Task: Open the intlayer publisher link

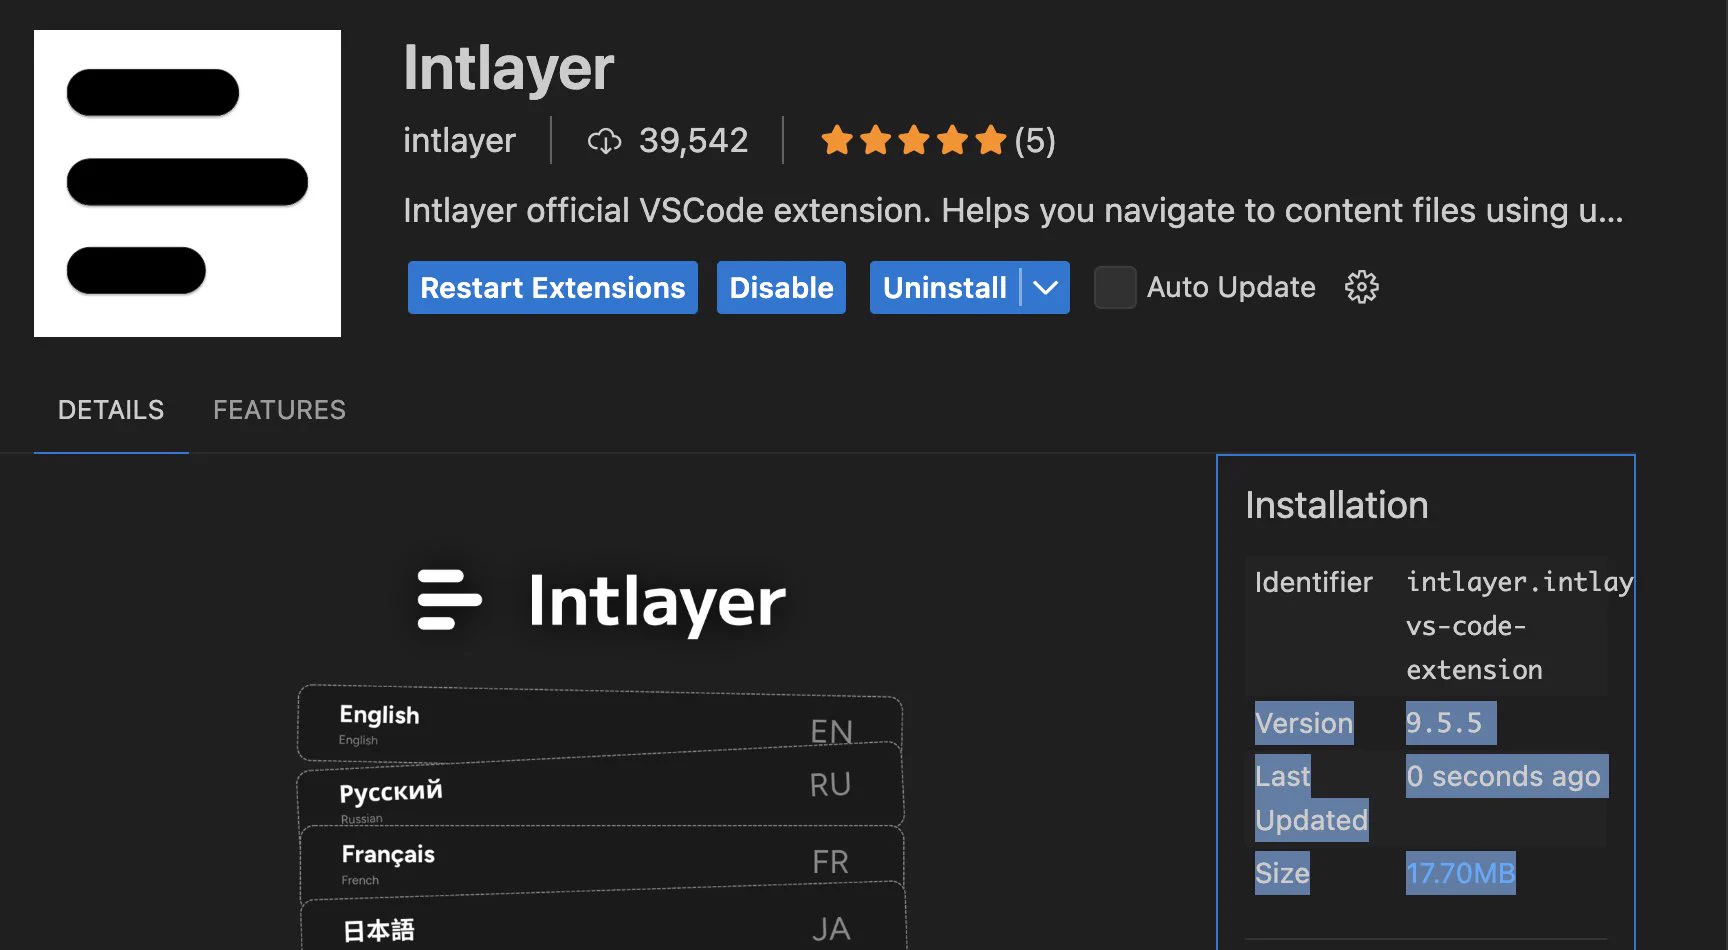Action: [459, 141]
